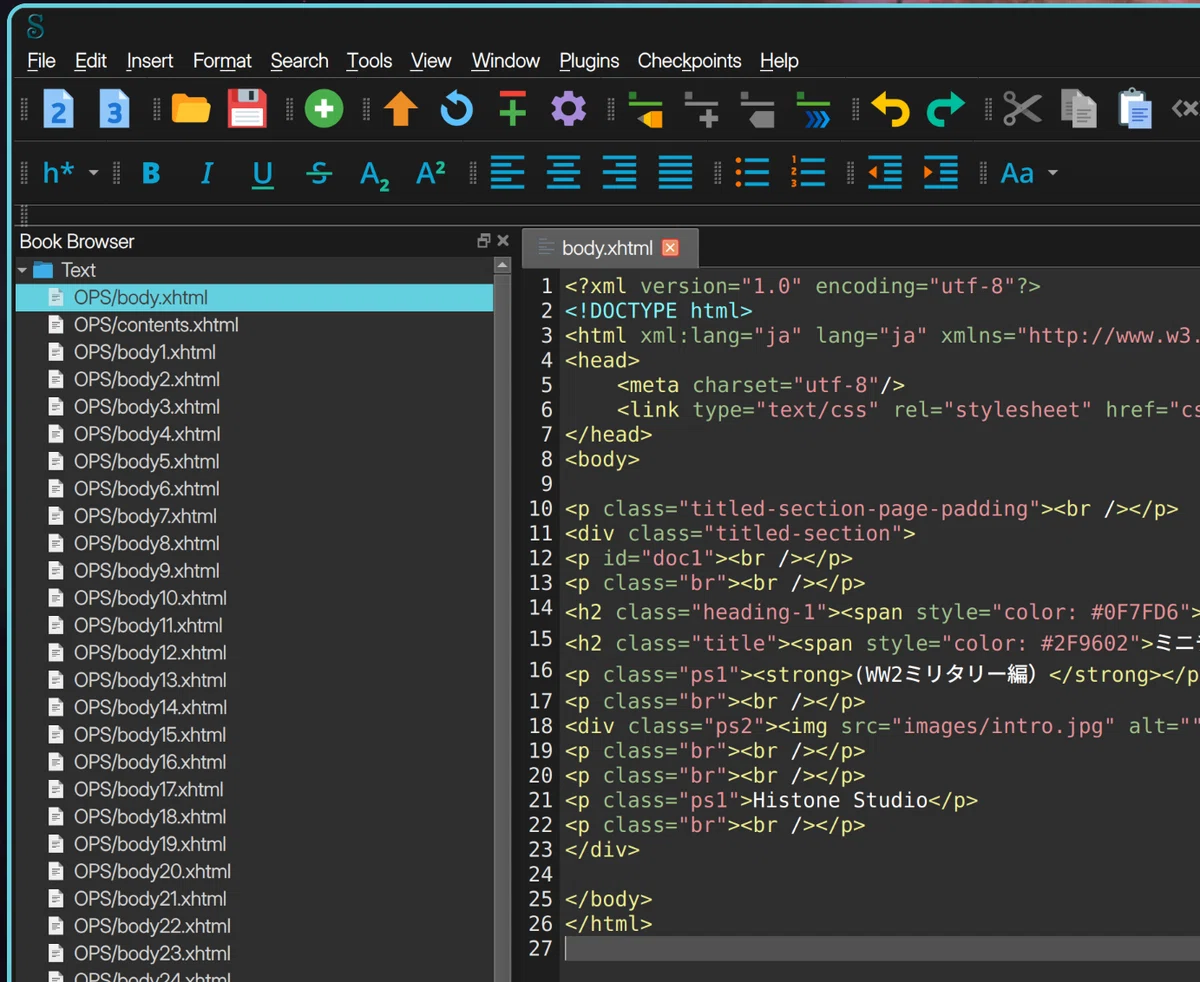The height and width of the screenshot is (982, 1200).
Task: Select OPS/contents.xhtml in Book Browser
Action: click(156, 325)
